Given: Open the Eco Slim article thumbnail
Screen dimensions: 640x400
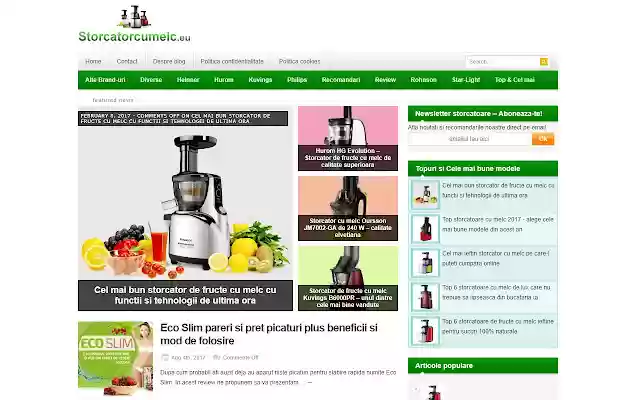Looking at the screenshot, I should [116, 357].
